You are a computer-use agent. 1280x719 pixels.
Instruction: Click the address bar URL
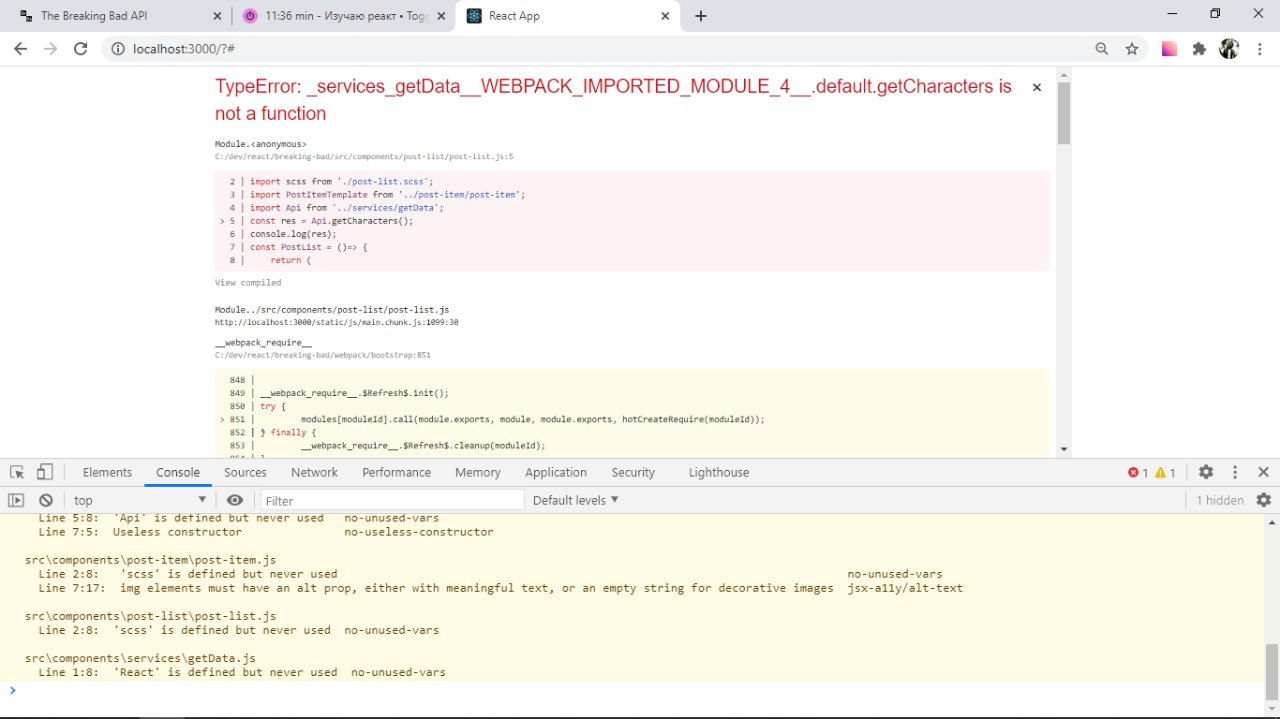[184, 48]
